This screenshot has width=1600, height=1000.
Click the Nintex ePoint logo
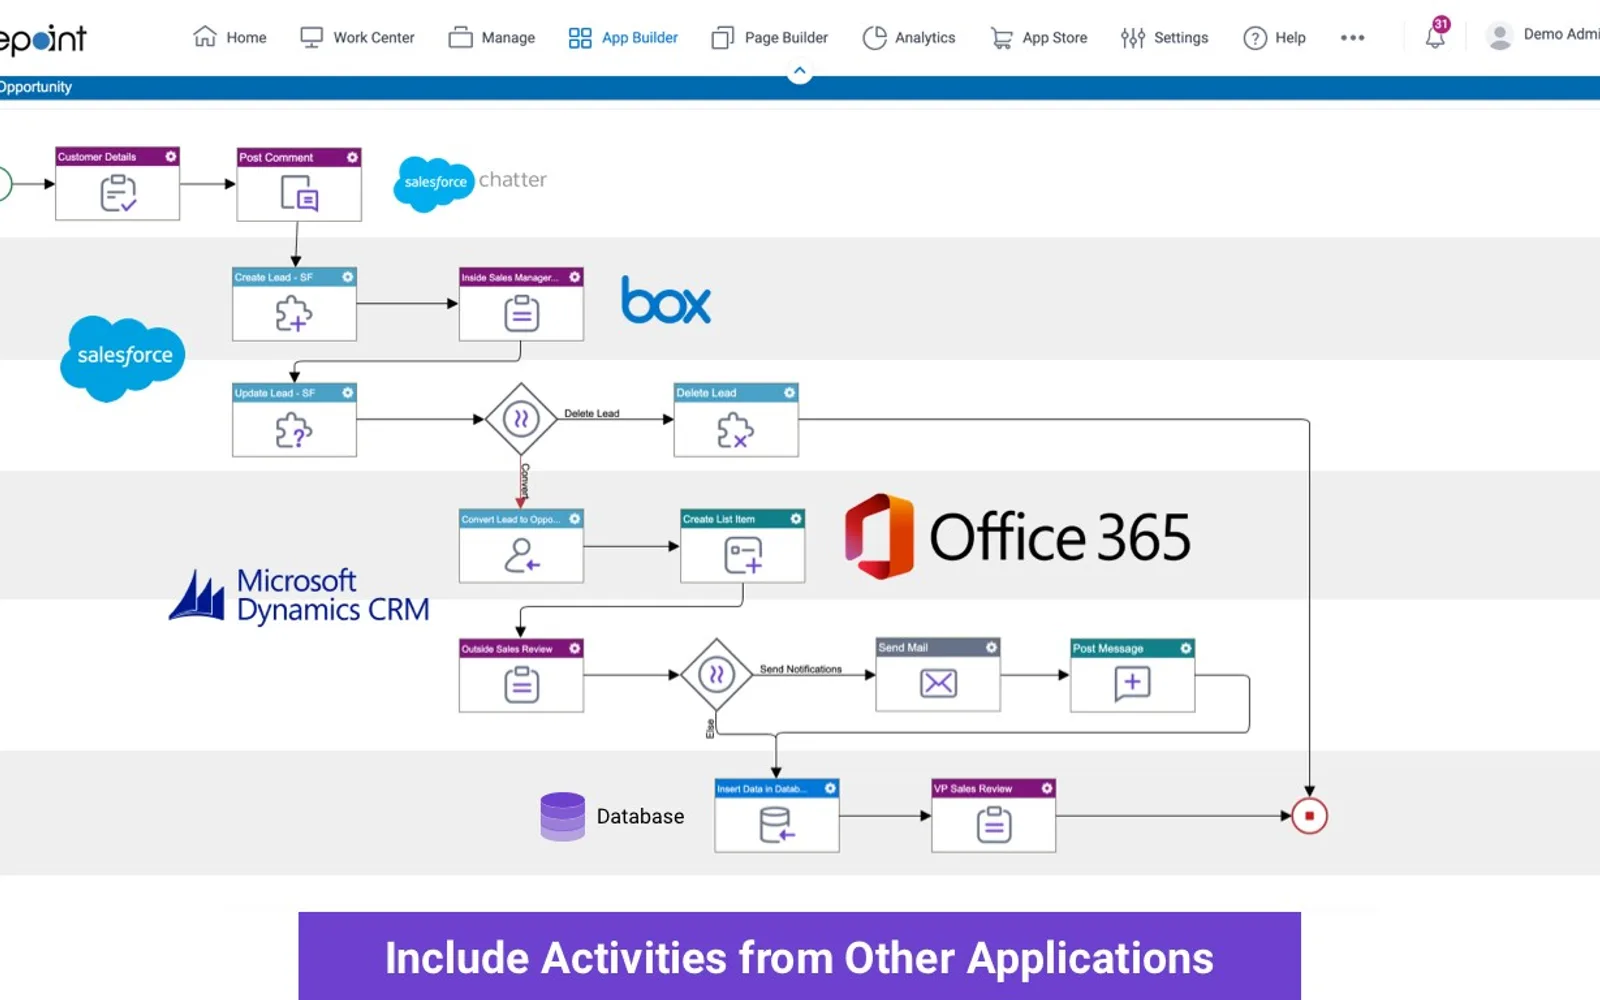43,39
